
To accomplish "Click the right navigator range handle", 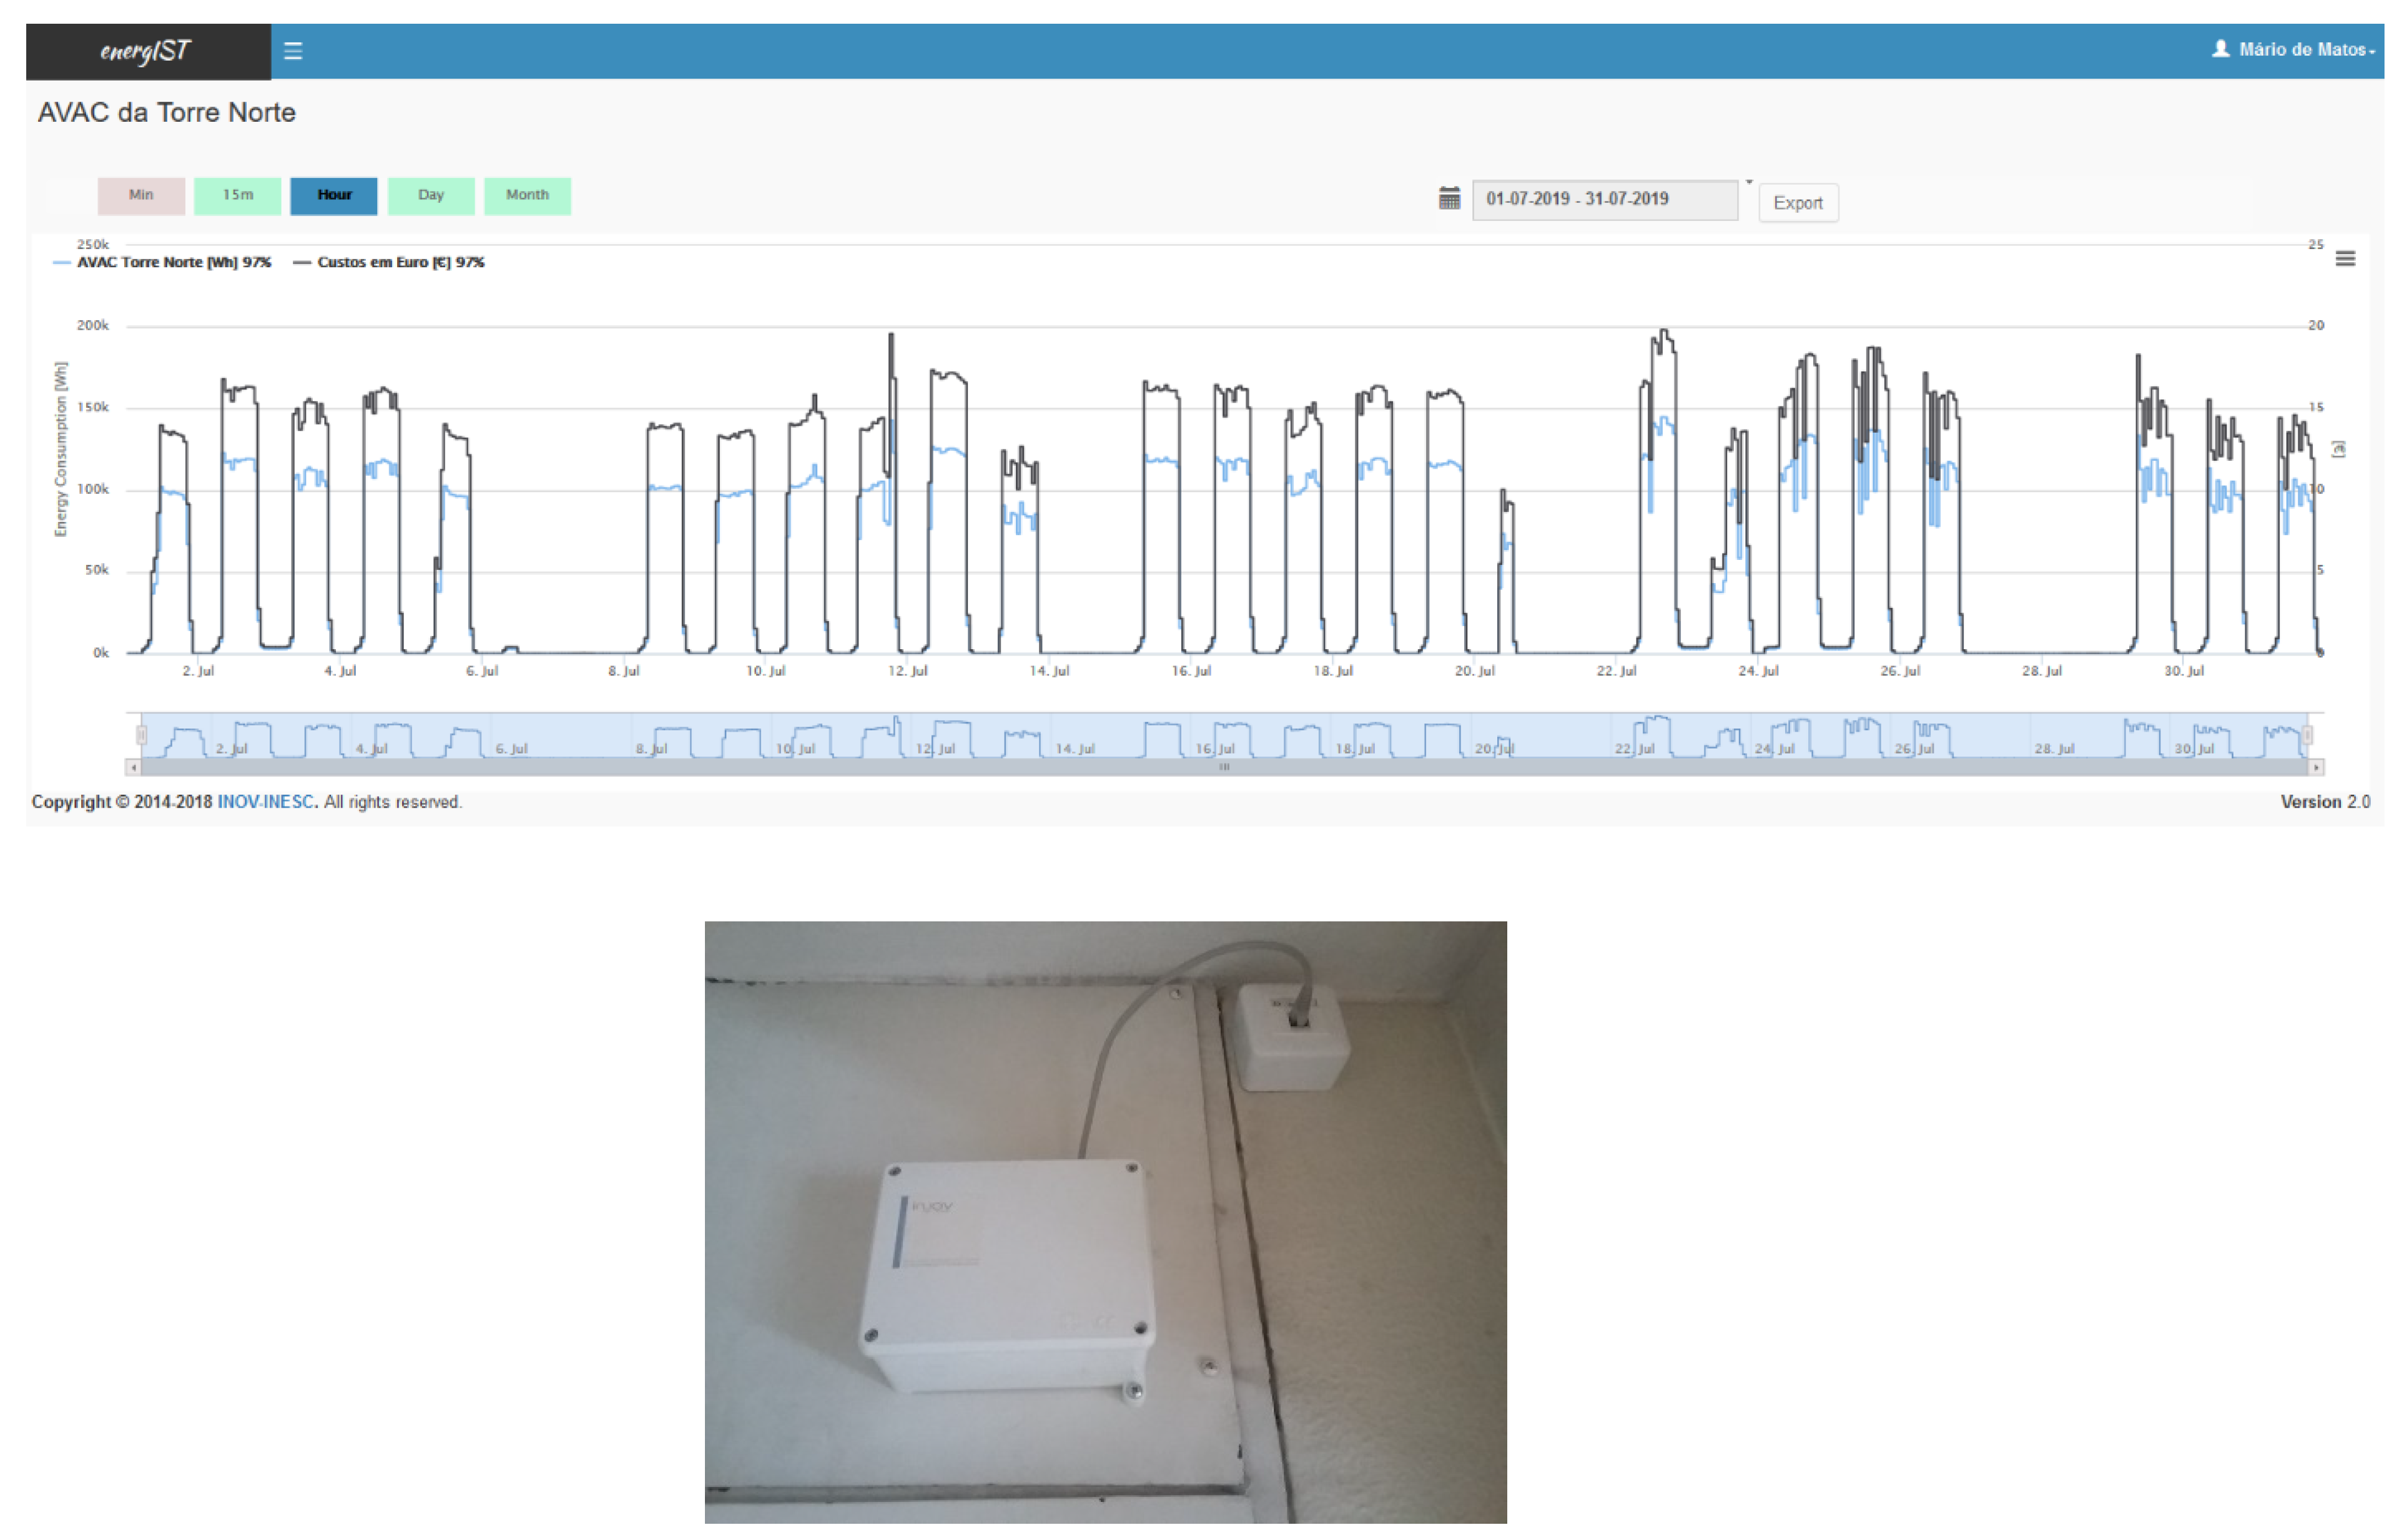I will tap(2308, 736).
